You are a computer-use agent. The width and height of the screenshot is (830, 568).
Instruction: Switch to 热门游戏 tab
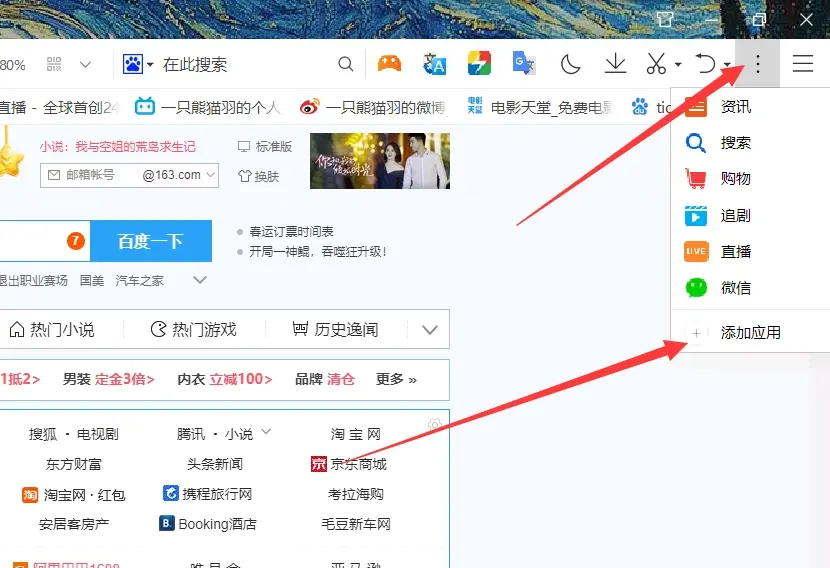click(x=194, y=329)
